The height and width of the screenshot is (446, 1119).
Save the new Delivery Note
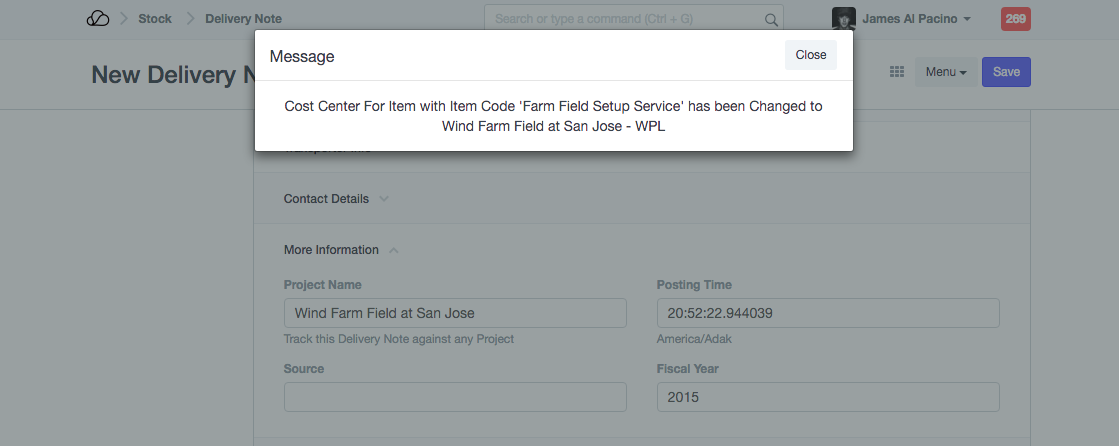(1006, 72)
